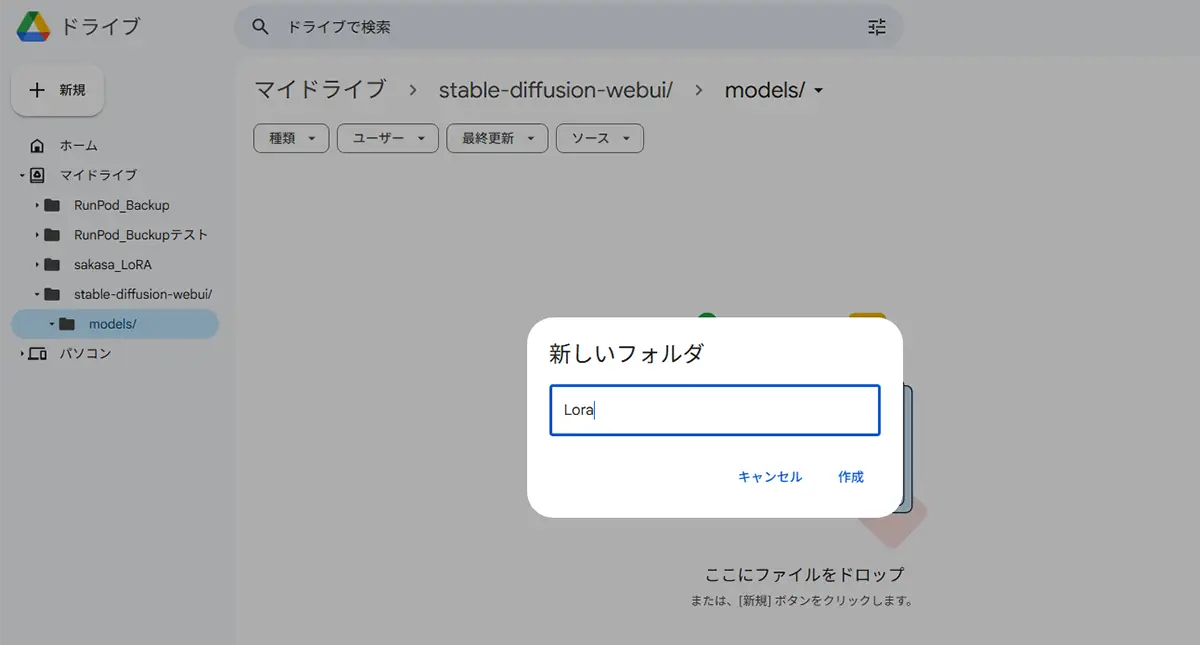The height and width of the screenshot is (645, 1200).
Task: Click the パソコン computers icon
Action: pyautogui.click(x=37, y=354)
